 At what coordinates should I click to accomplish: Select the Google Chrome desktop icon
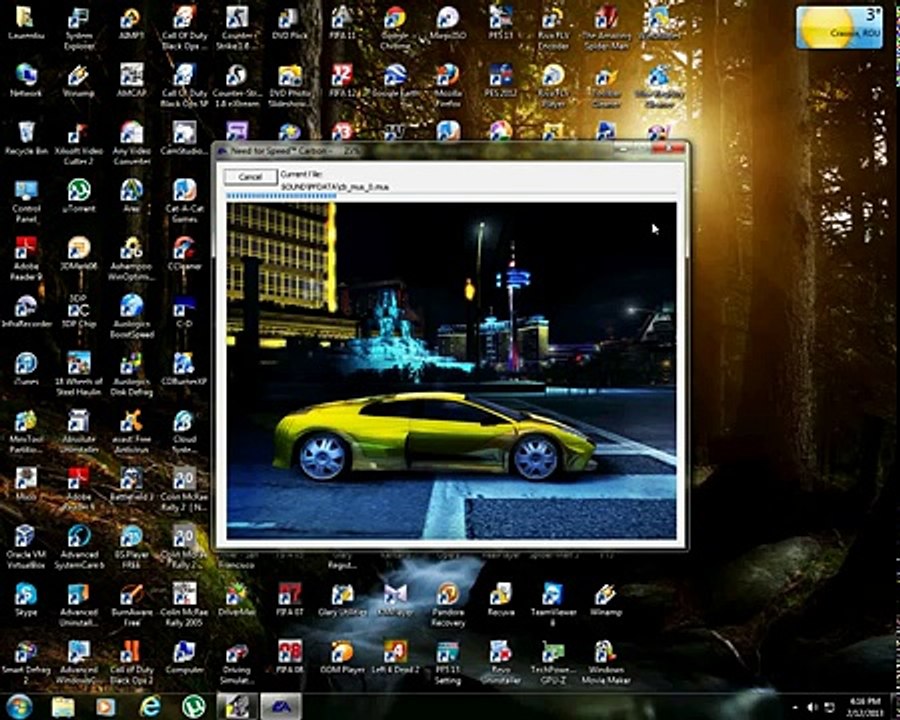(x=395, y=28)
